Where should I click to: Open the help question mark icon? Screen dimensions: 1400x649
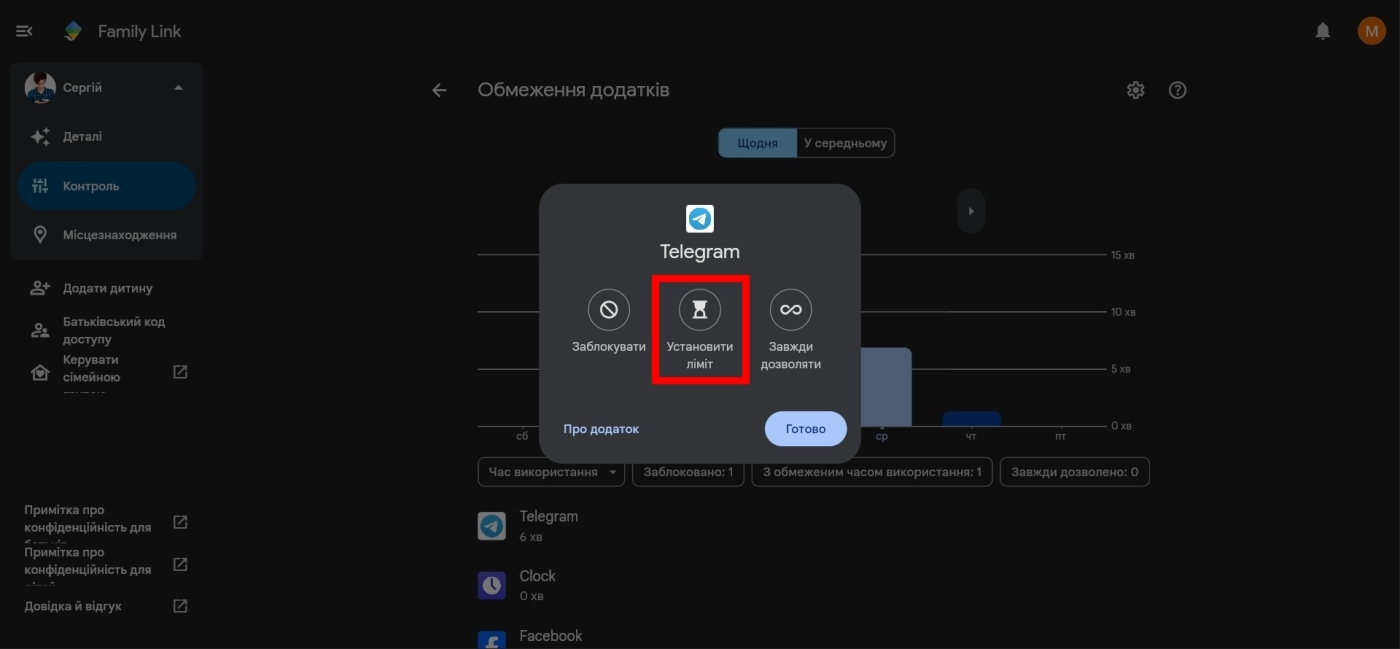point(1178,90)
